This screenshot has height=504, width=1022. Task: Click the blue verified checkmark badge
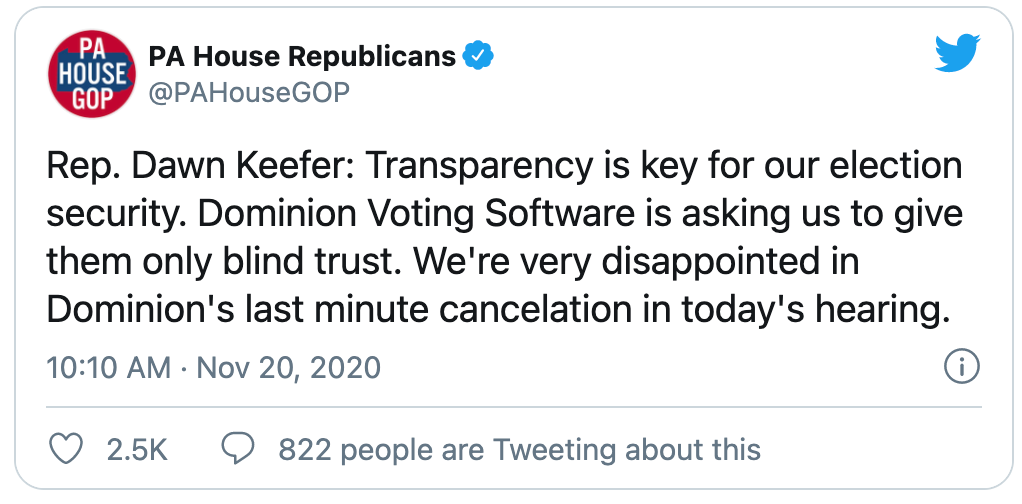[x=478, y=57]
